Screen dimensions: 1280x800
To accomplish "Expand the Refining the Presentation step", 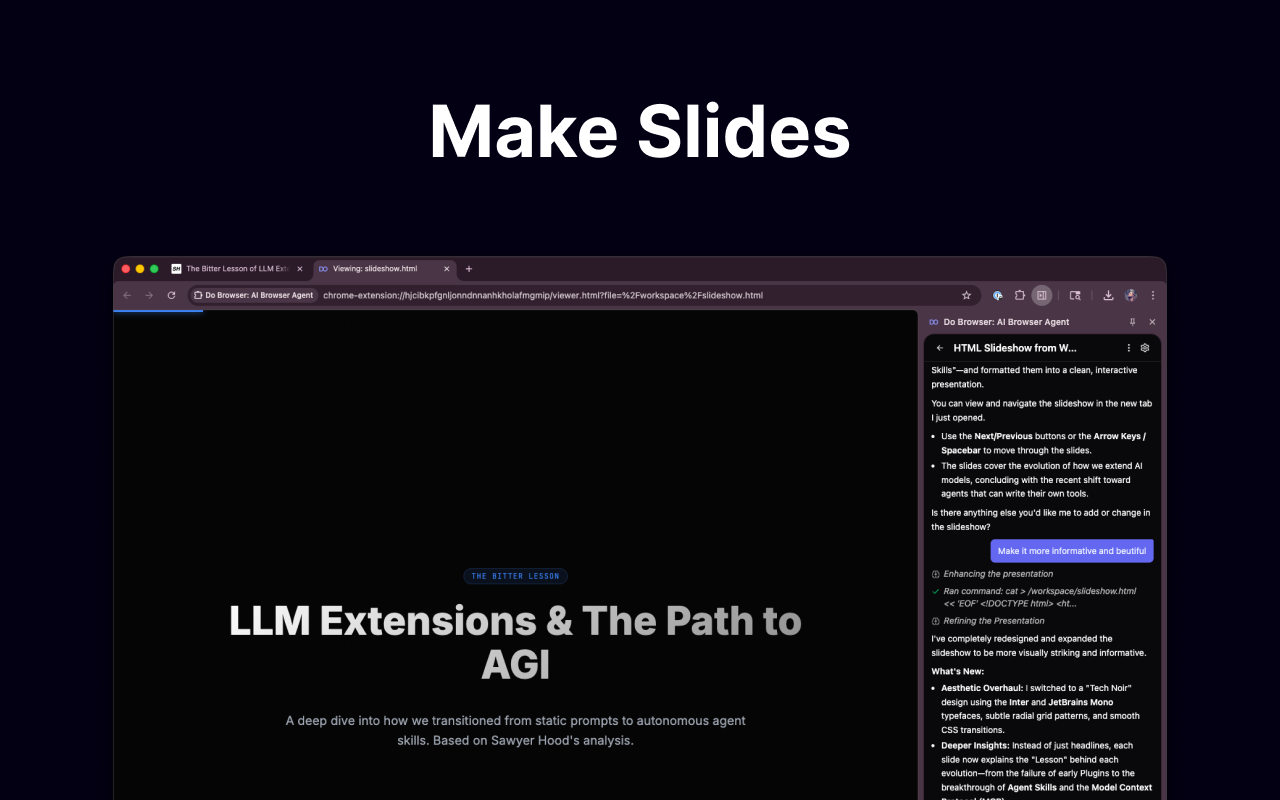I will tap(987, 621).
